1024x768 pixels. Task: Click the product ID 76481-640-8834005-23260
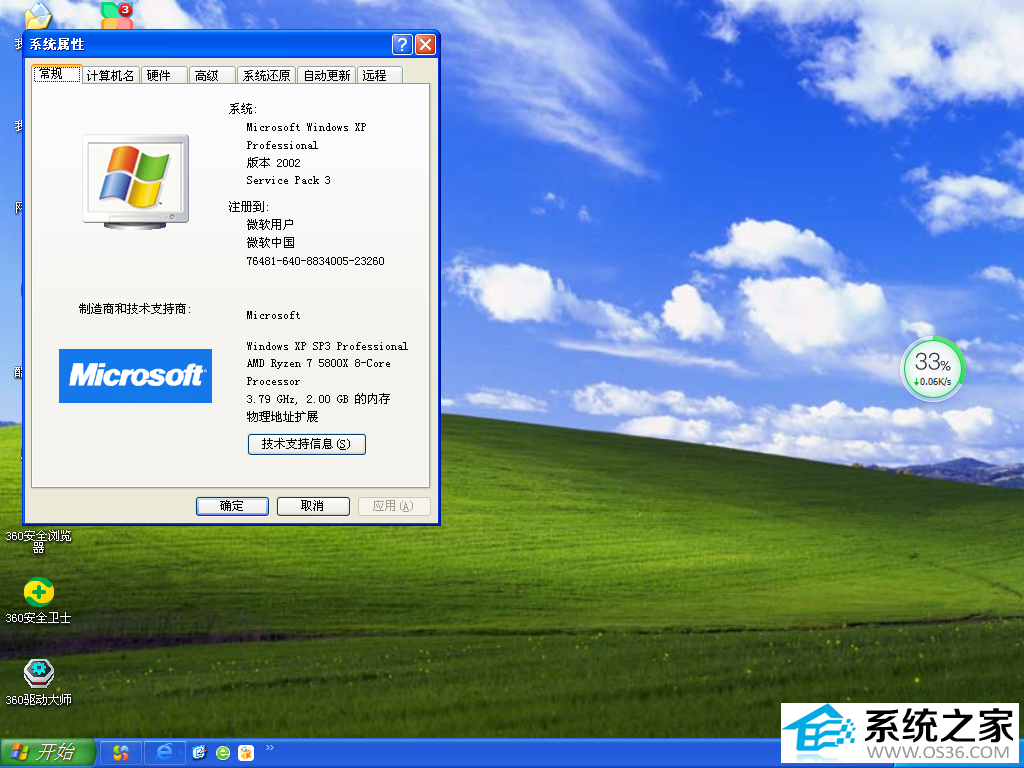coord(315,261)
